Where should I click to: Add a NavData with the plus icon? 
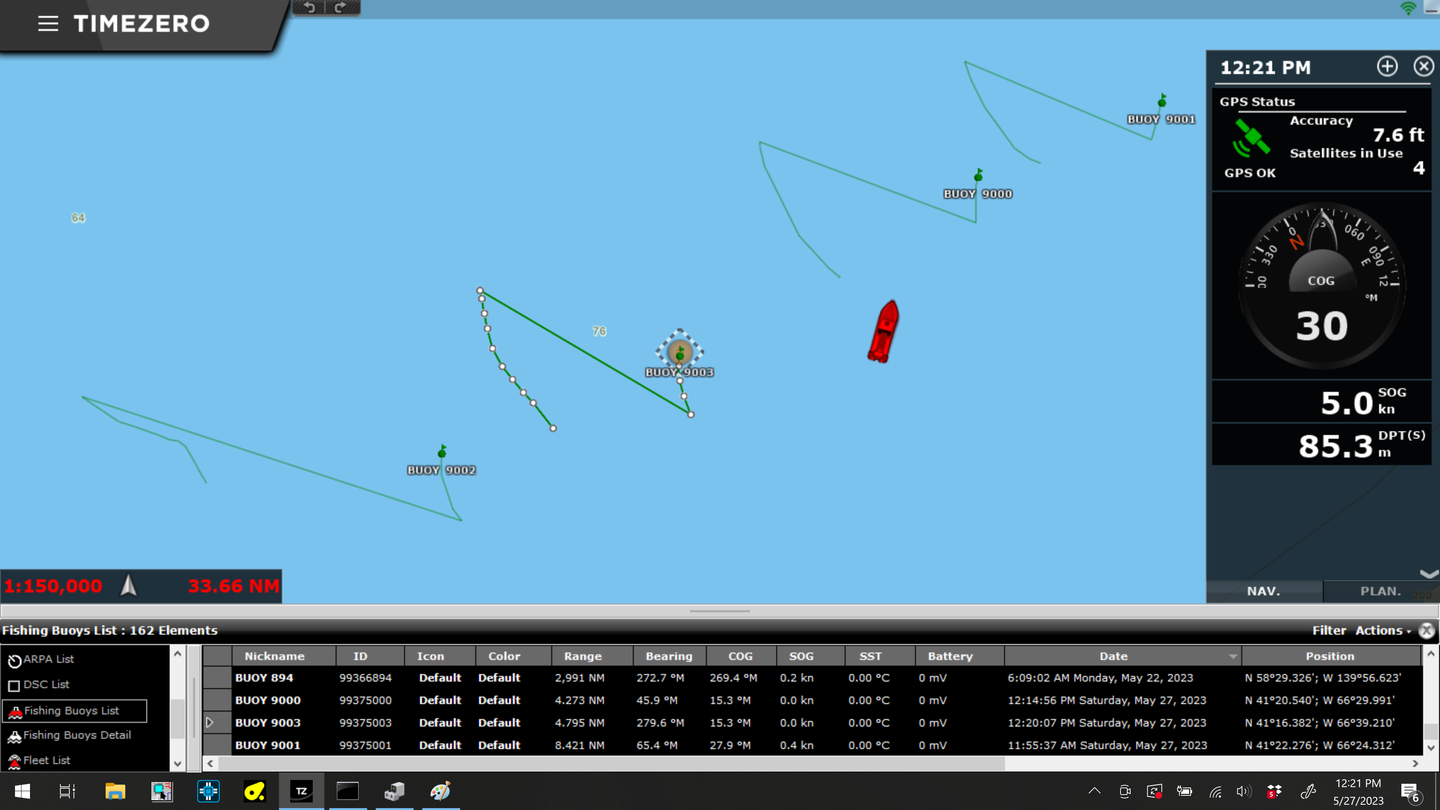point(1386,67)
